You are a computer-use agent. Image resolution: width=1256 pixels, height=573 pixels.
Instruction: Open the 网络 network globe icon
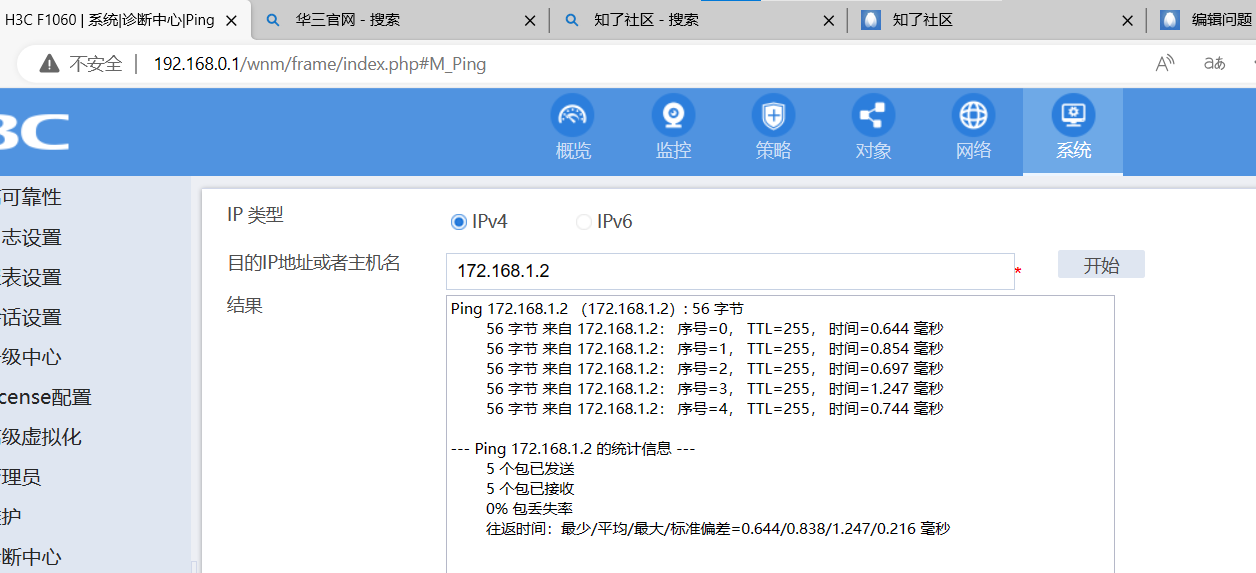973,116
